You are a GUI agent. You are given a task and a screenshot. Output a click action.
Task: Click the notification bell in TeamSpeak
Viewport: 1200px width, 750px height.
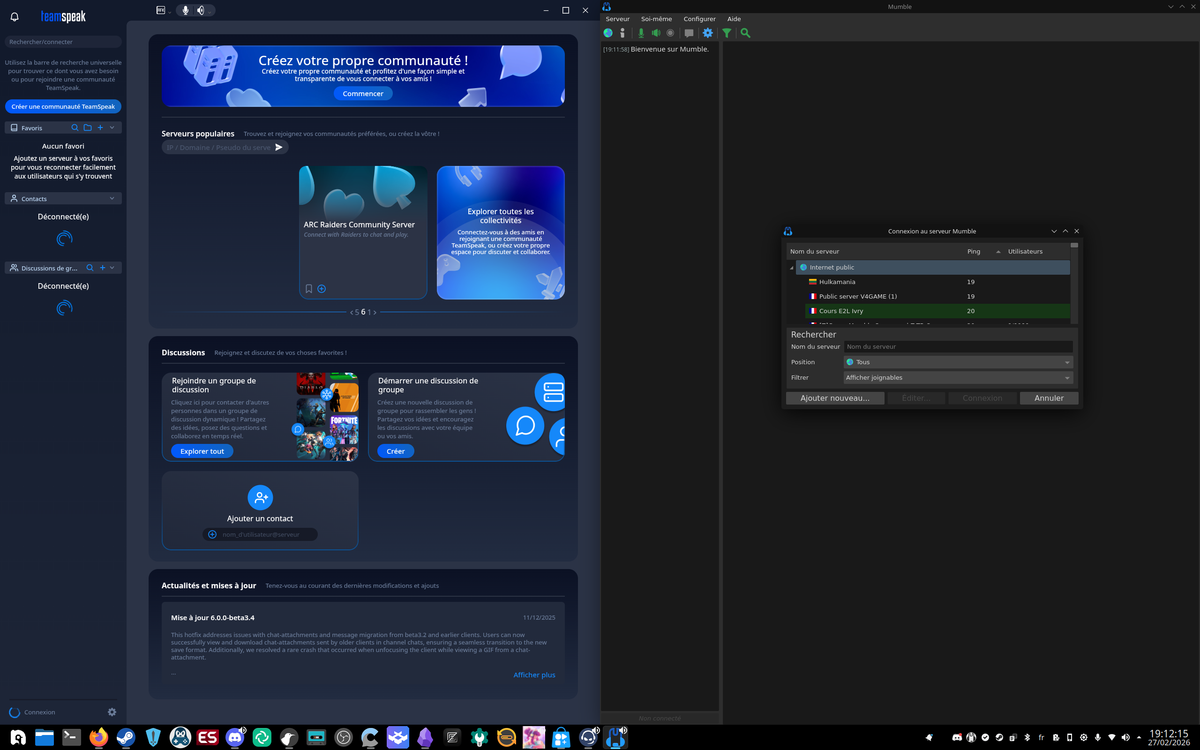pos(14,15)
